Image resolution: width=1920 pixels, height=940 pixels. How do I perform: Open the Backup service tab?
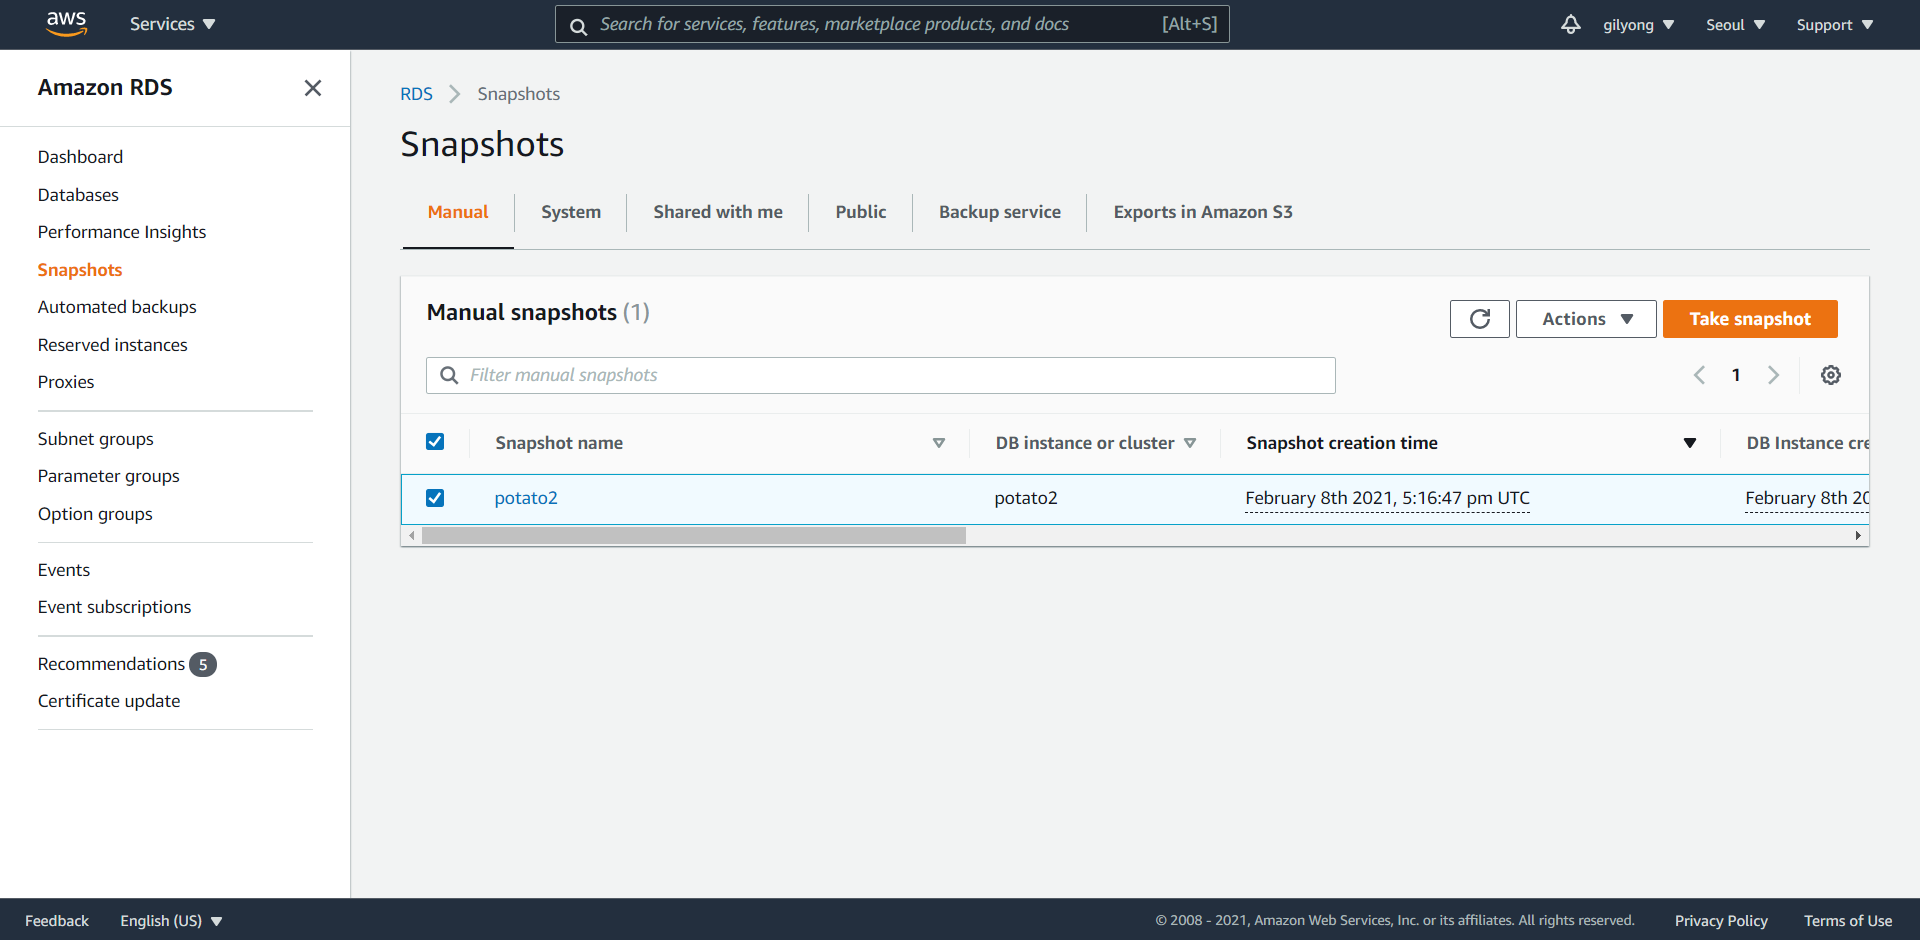pos(1000,212)
